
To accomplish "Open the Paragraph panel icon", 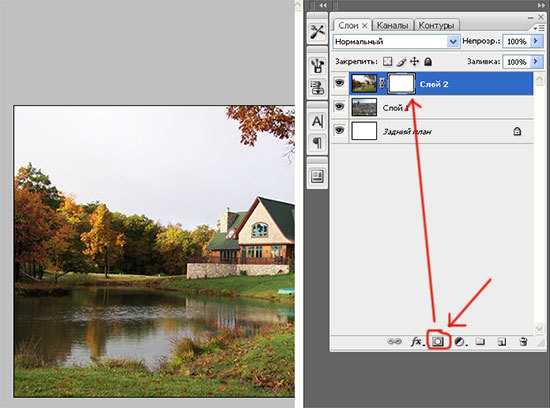I will point(317,143).
